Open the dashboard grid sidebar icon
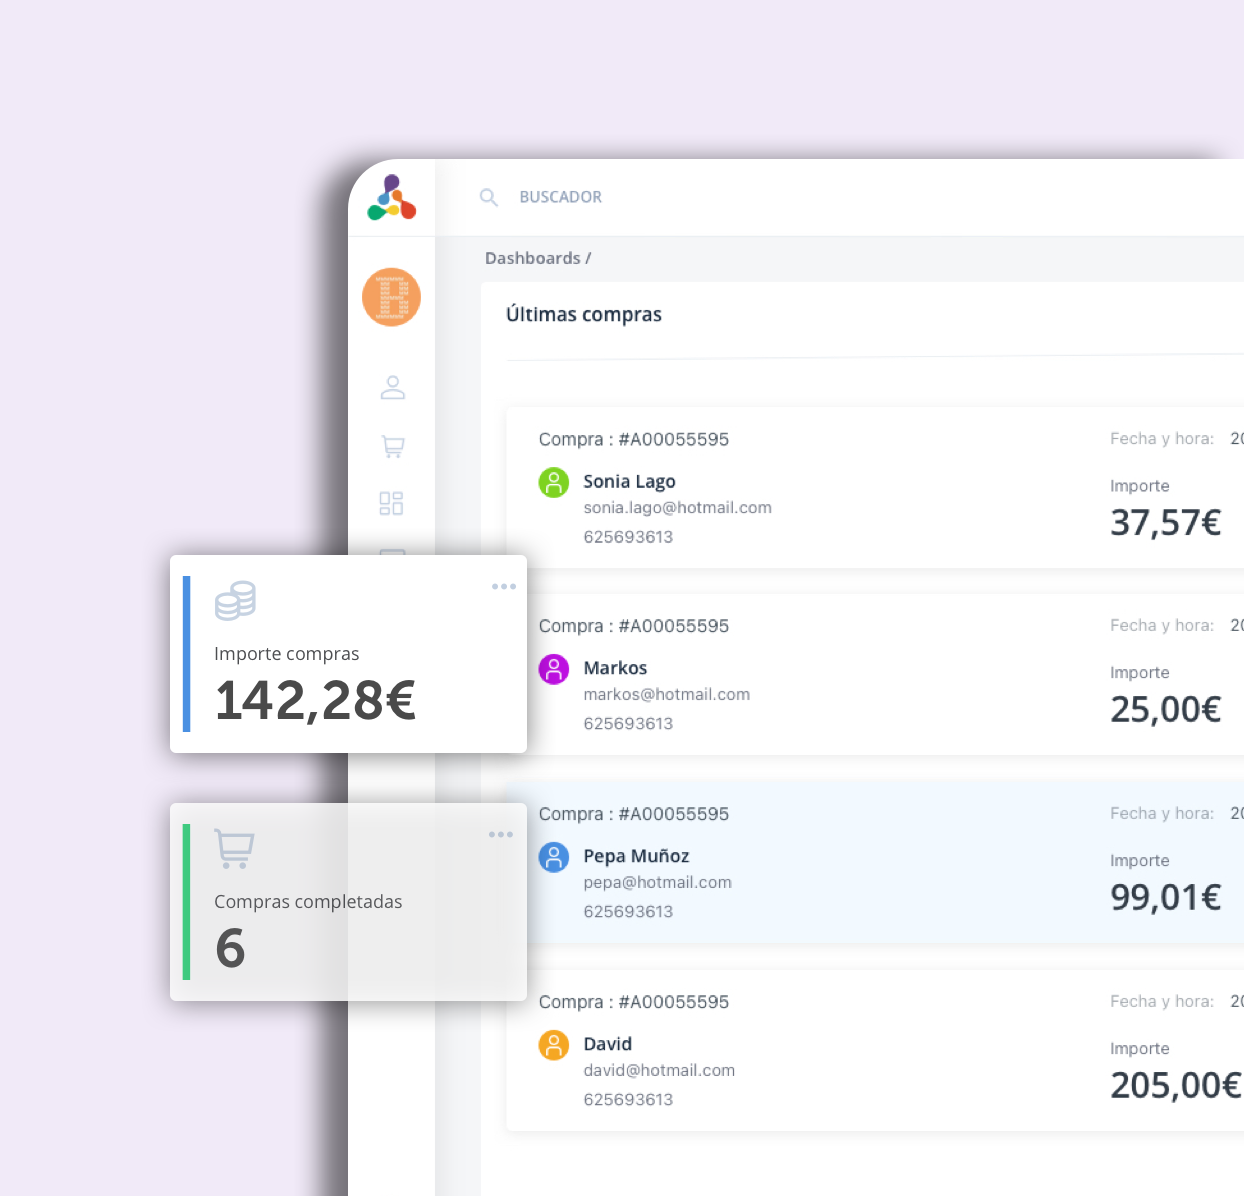The image size is (1244, 1196). [391, 503]
